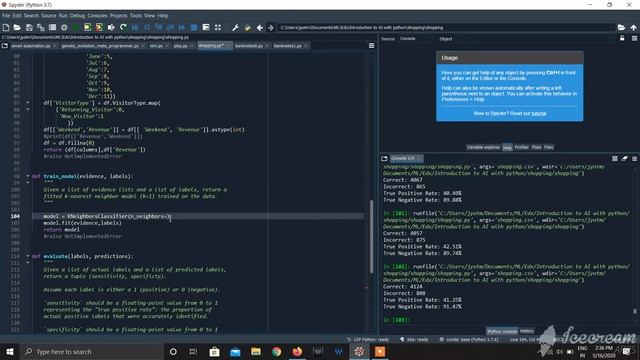Screen dimensions: 640x360
Task: Interrupt the kernel in the console pane
Action: [615, 158]
